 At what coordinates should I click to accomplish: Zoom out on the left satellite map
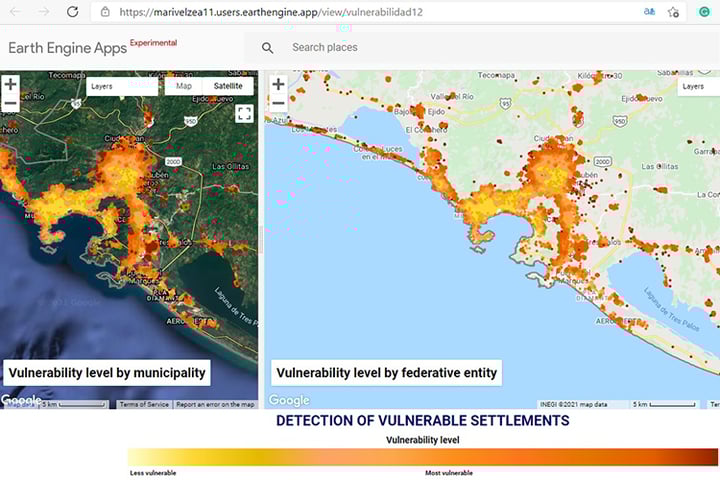tap(11, 103)
